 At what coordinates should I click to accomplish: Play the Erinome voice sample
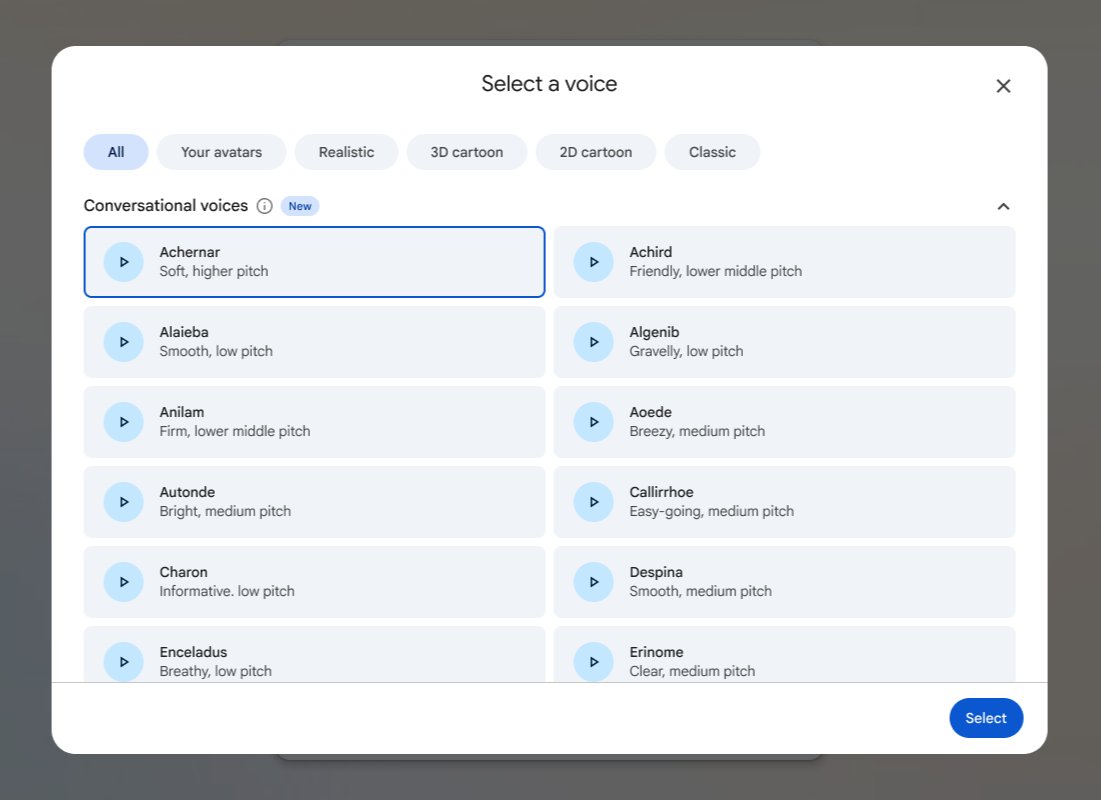coord(593,662)
